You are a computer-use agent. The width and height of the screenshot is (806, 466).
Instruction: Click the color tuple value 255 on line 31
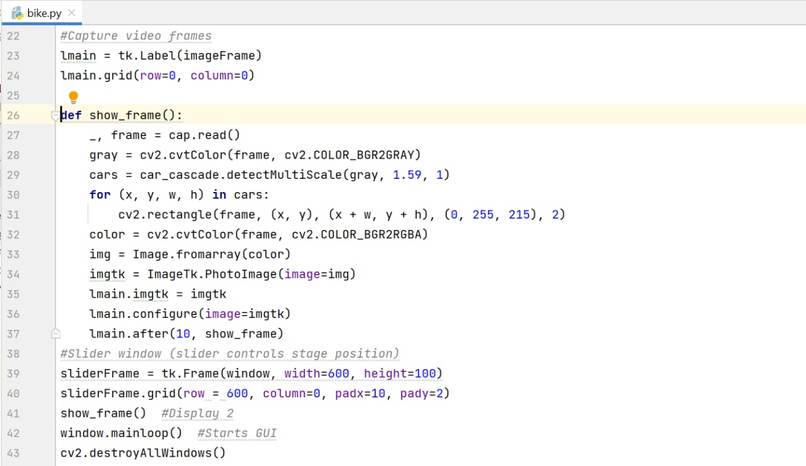[x=483, y=215]
